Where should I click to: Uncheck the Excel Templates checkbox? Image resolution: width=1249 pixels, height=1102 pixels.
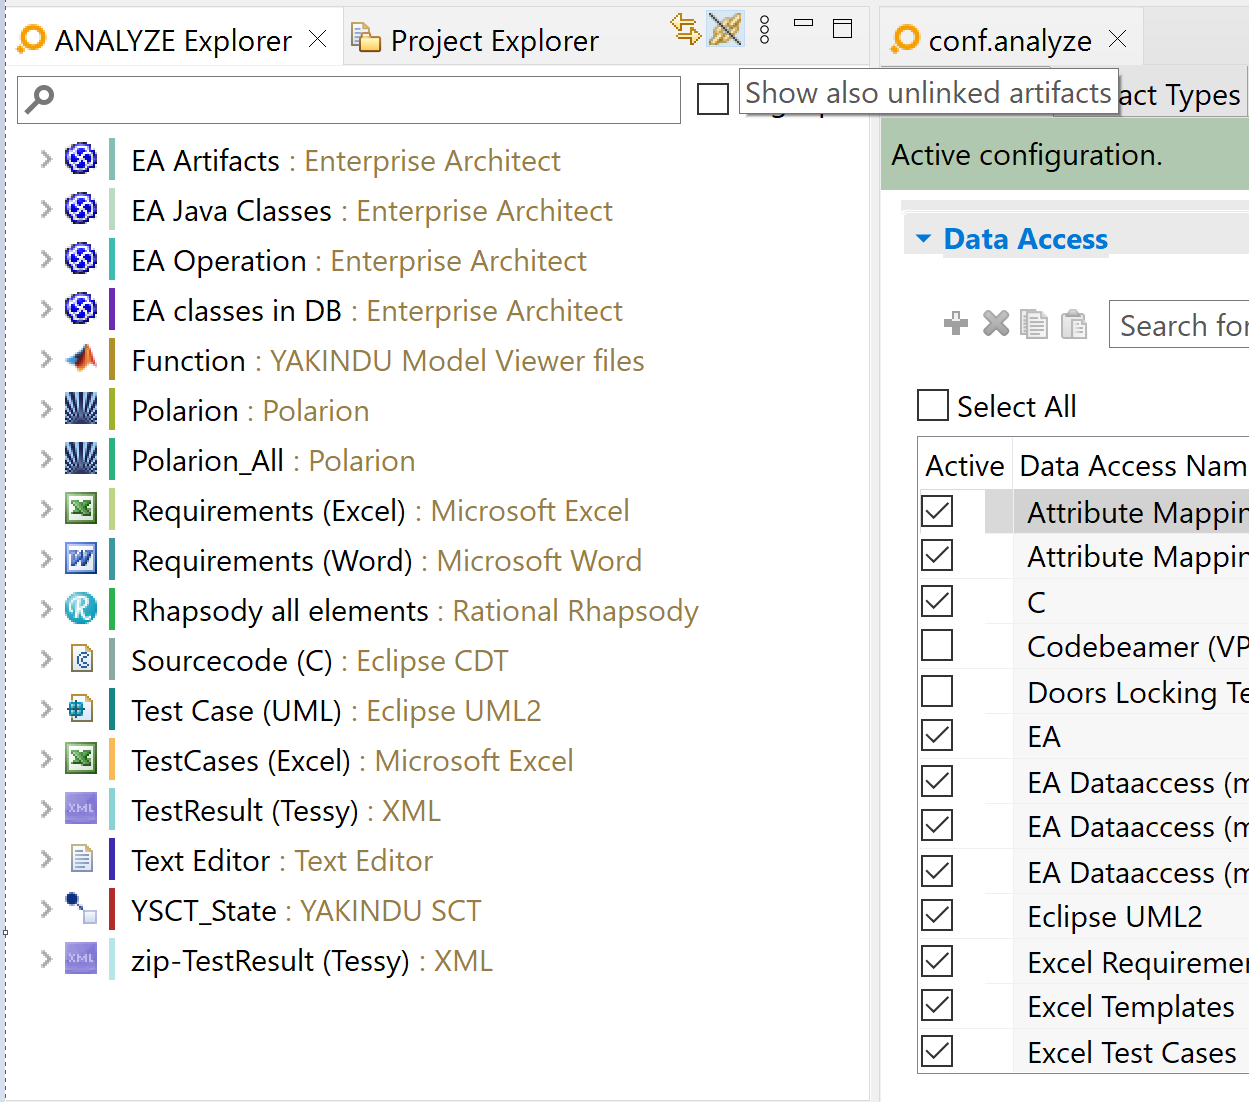(937, 1005)
